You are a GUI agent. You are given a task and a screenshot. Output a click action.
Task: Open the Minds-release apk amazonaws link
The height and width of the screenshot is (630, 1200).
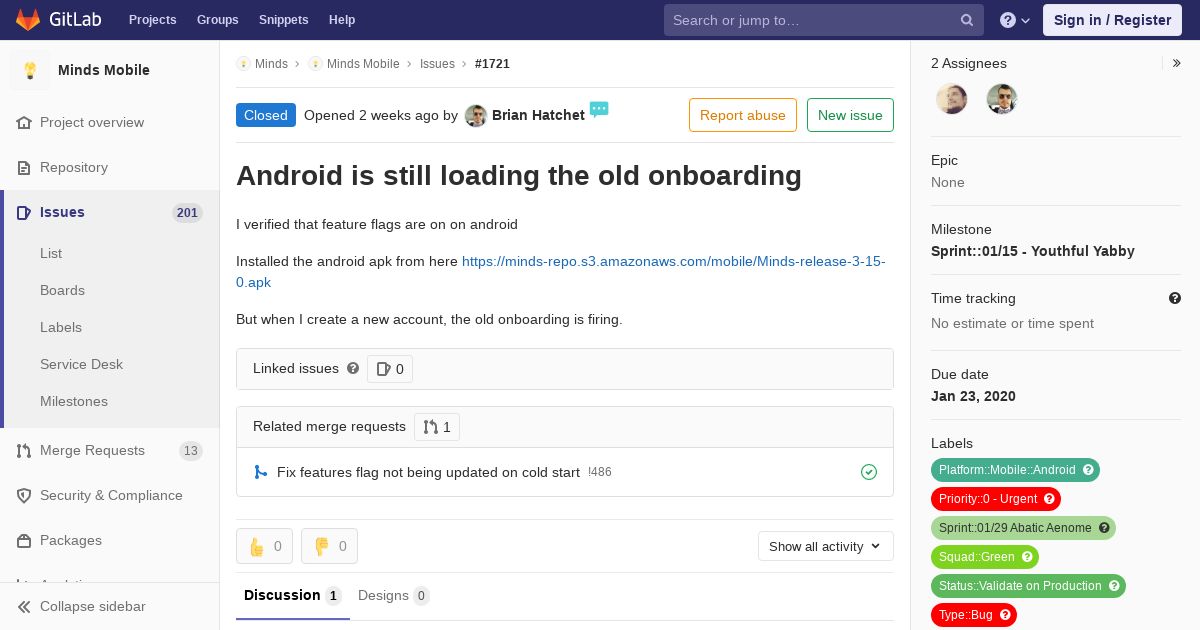561,272
